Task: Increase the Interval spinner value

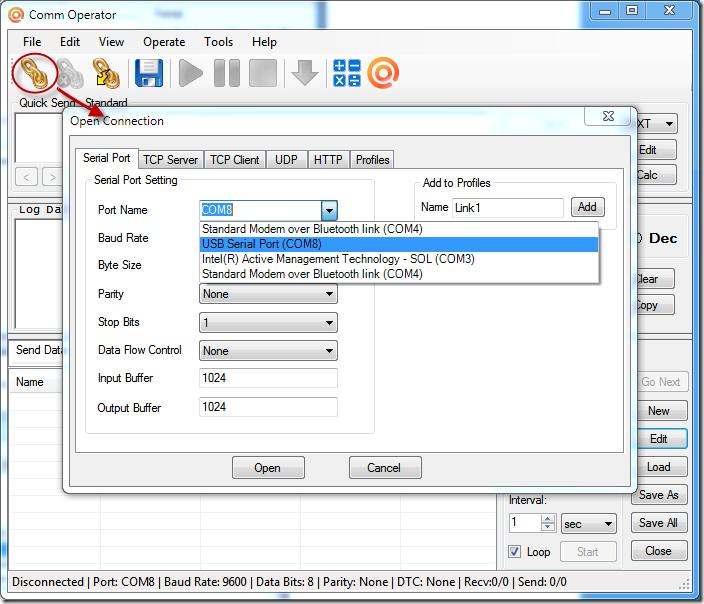Action: pyautogui.click(x=547, y=519)
